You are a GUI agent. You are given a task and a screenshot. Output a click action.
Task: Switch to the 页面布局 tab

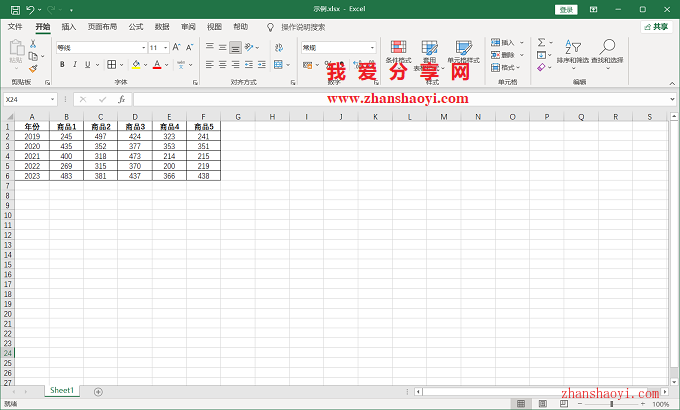102,27
